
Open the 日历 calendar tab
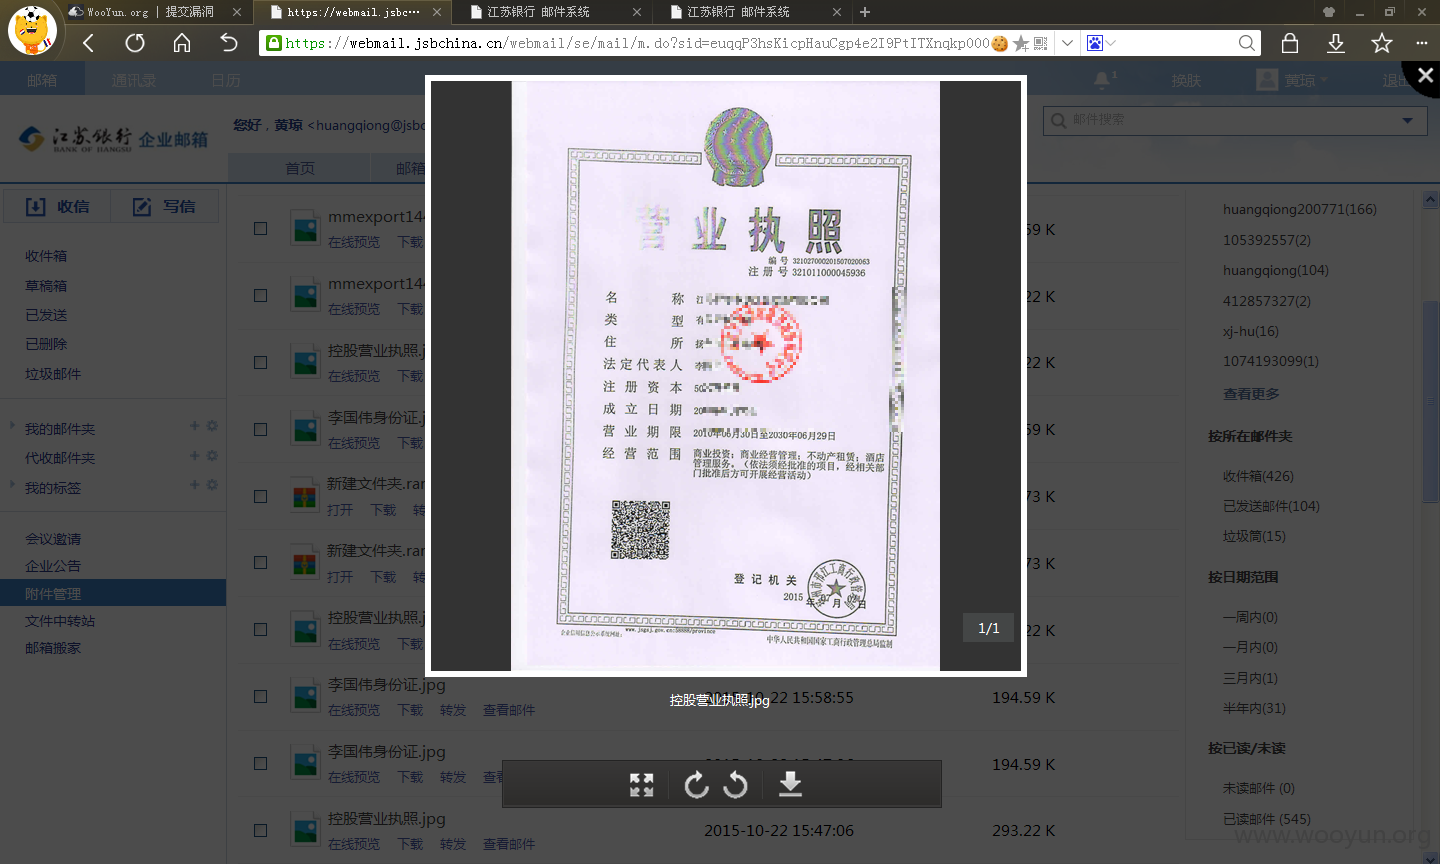coord(226,80)
